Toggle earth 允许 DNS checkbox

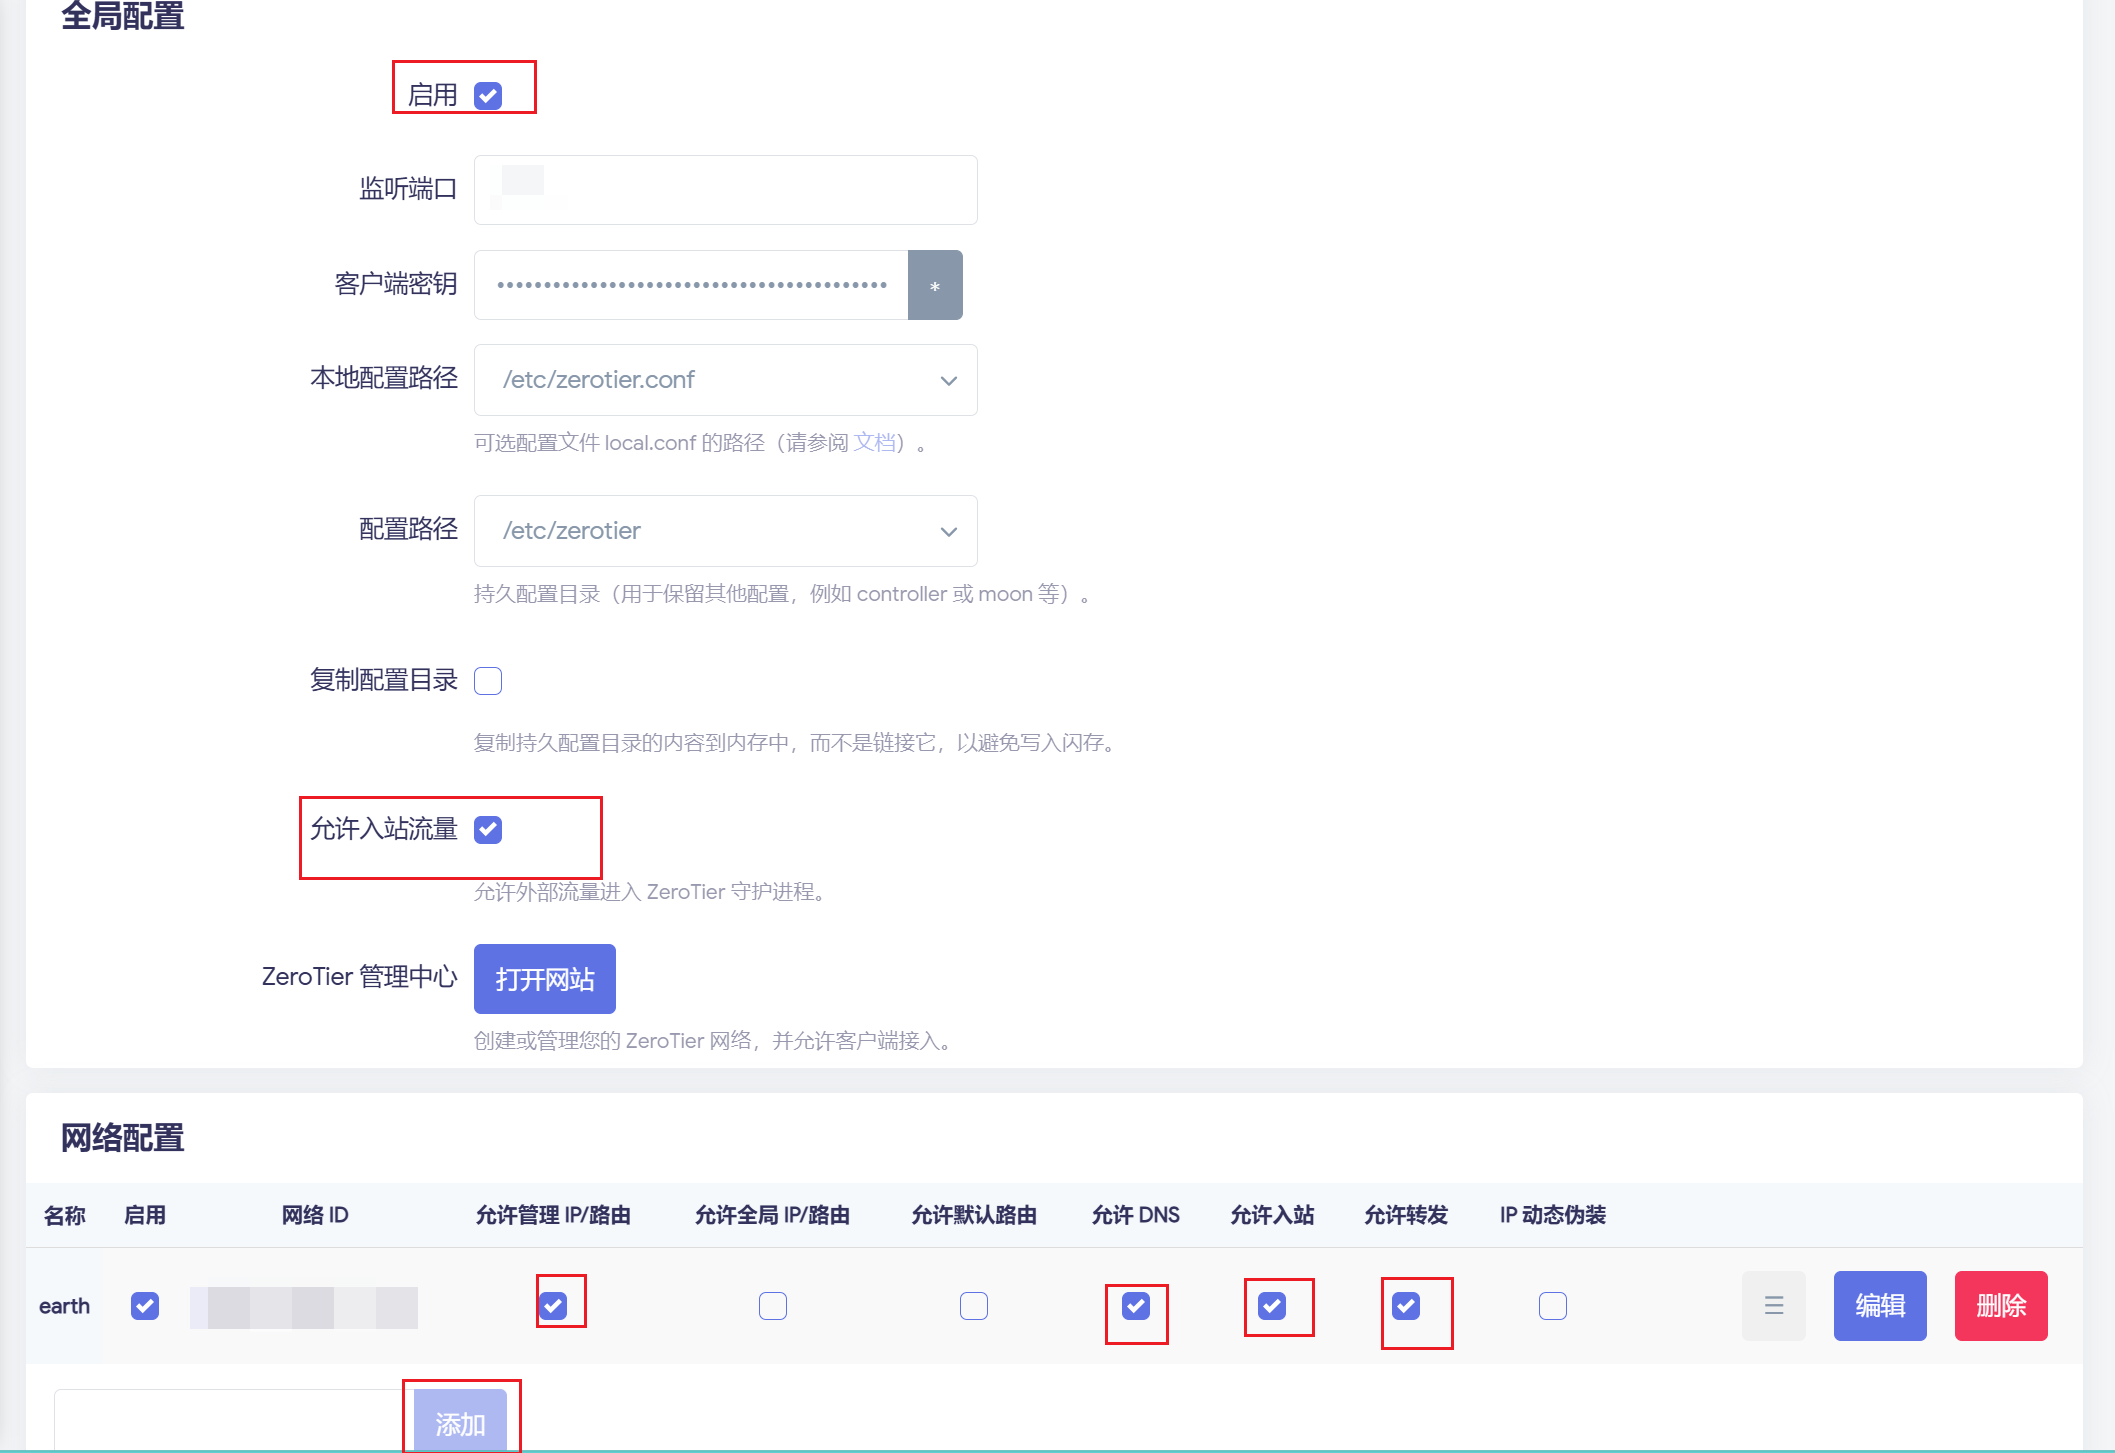coord(1136,1306)
